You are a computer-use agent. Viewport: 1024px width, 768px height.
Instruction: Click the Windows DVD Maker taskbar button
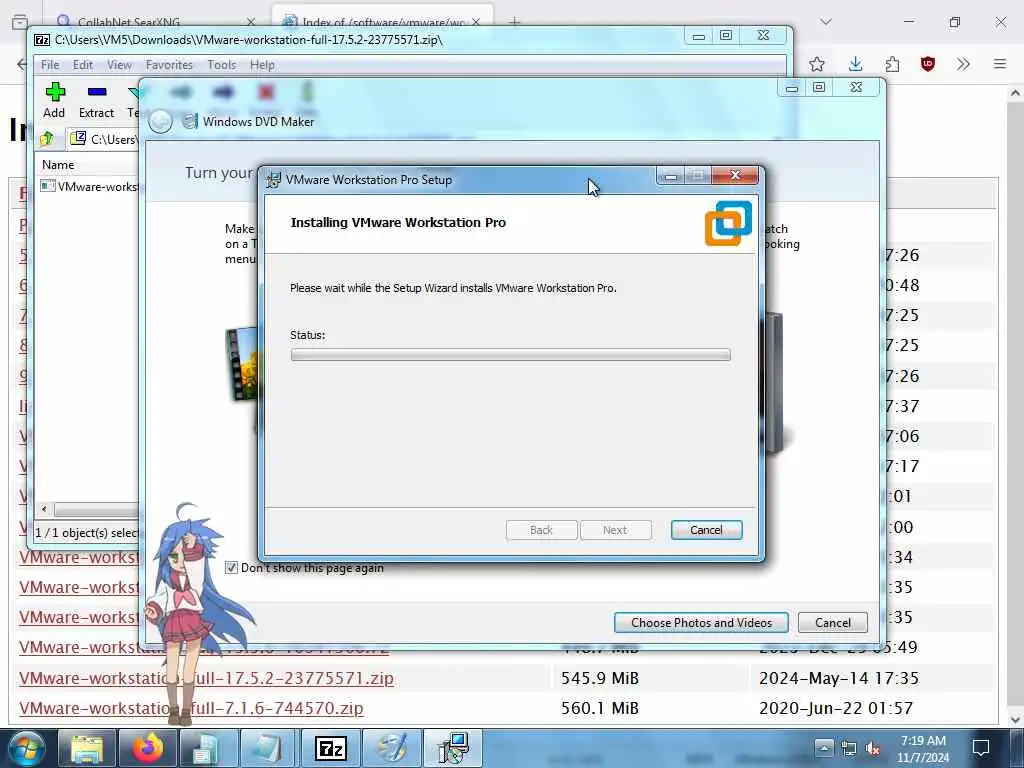[x=391, y=748]
